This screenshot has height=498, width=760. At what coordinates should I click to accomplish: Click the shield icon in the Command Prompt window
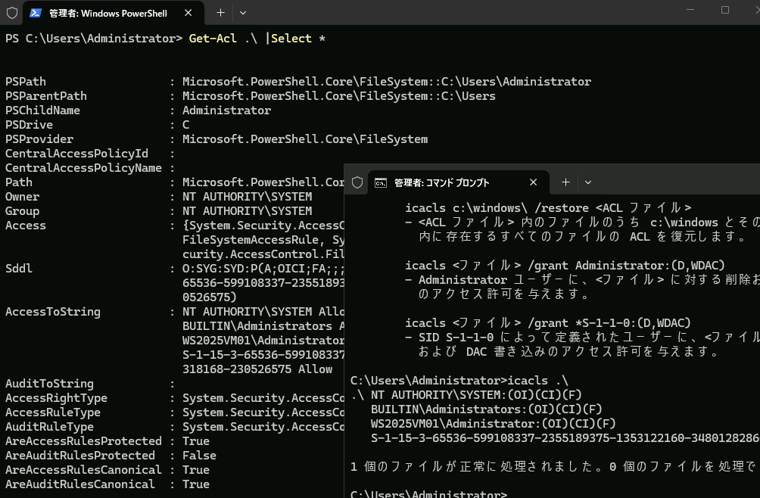pyautogui.click(x=357, y=182)
